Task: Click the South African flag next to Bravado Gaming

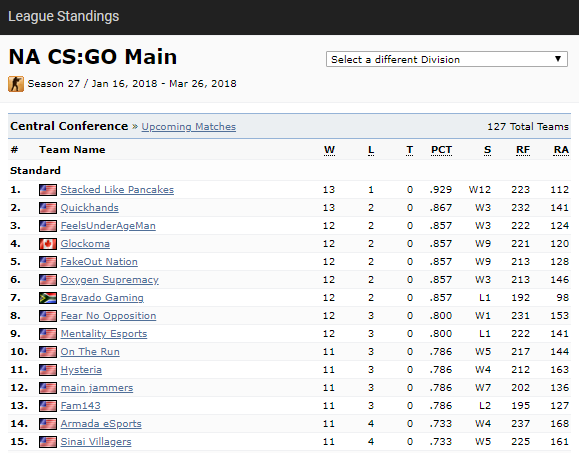Action: [48, 298]
